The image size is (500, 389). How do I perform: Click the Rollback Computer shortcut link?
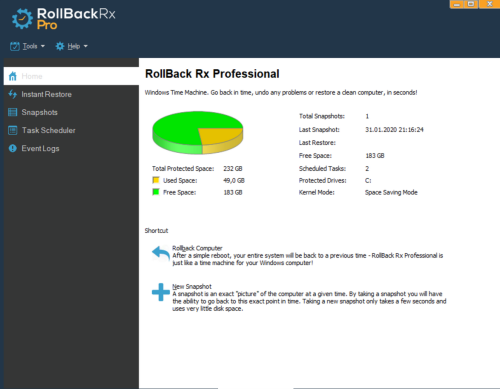[x=197, y=248]
